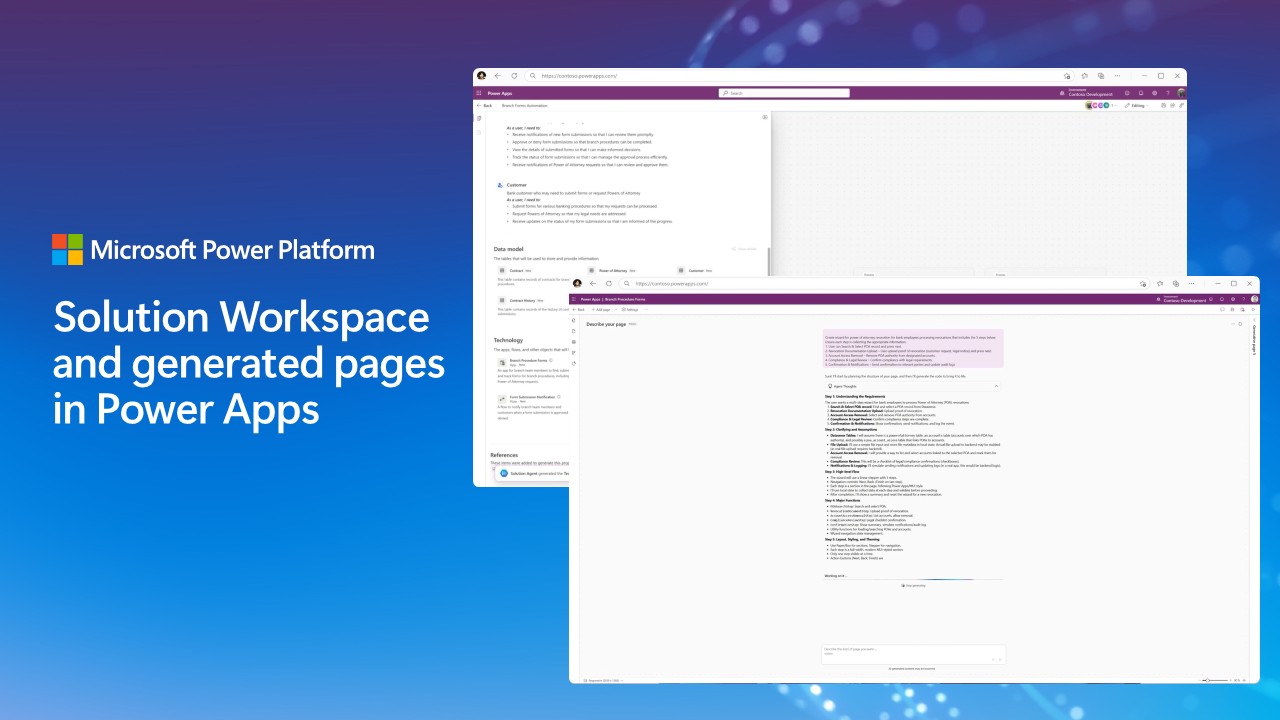Viewport: 1280px width, 720px height.
Task: Click profile avatar in front browser title bar
Action: (577, 284)
